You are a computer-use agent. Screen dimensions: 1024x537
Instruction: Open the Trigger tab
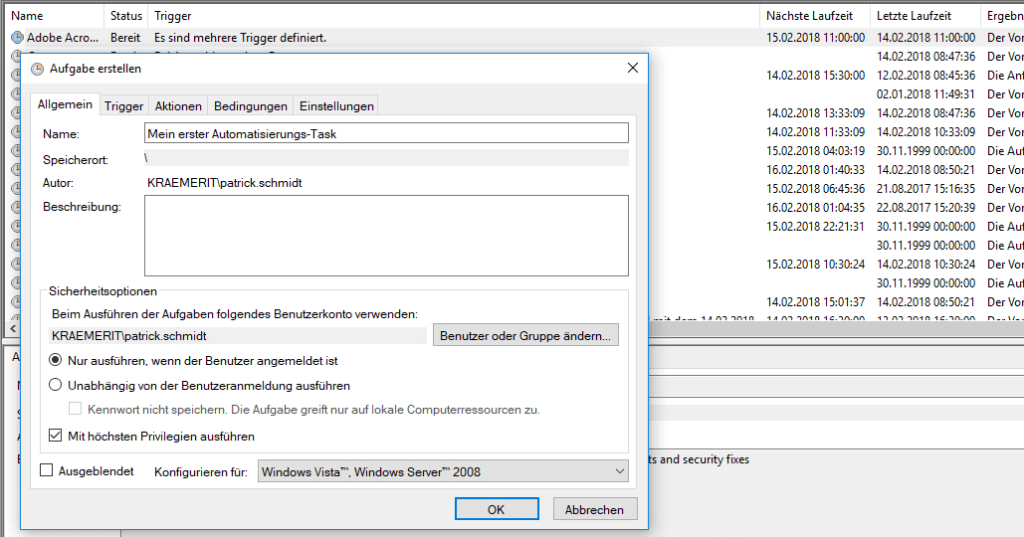point(123,106)
